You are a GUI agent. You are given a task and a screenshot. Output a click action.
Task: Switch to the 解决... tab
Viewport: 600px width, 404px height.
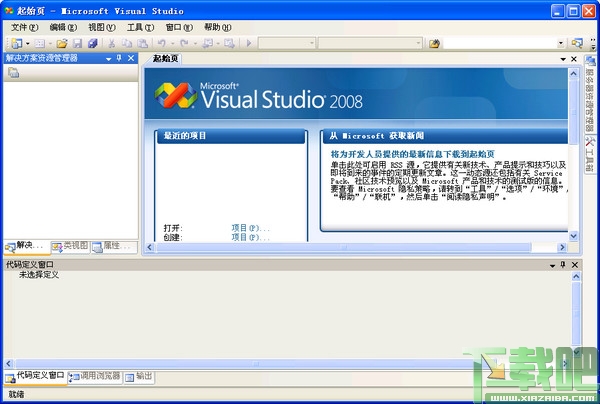27,247
